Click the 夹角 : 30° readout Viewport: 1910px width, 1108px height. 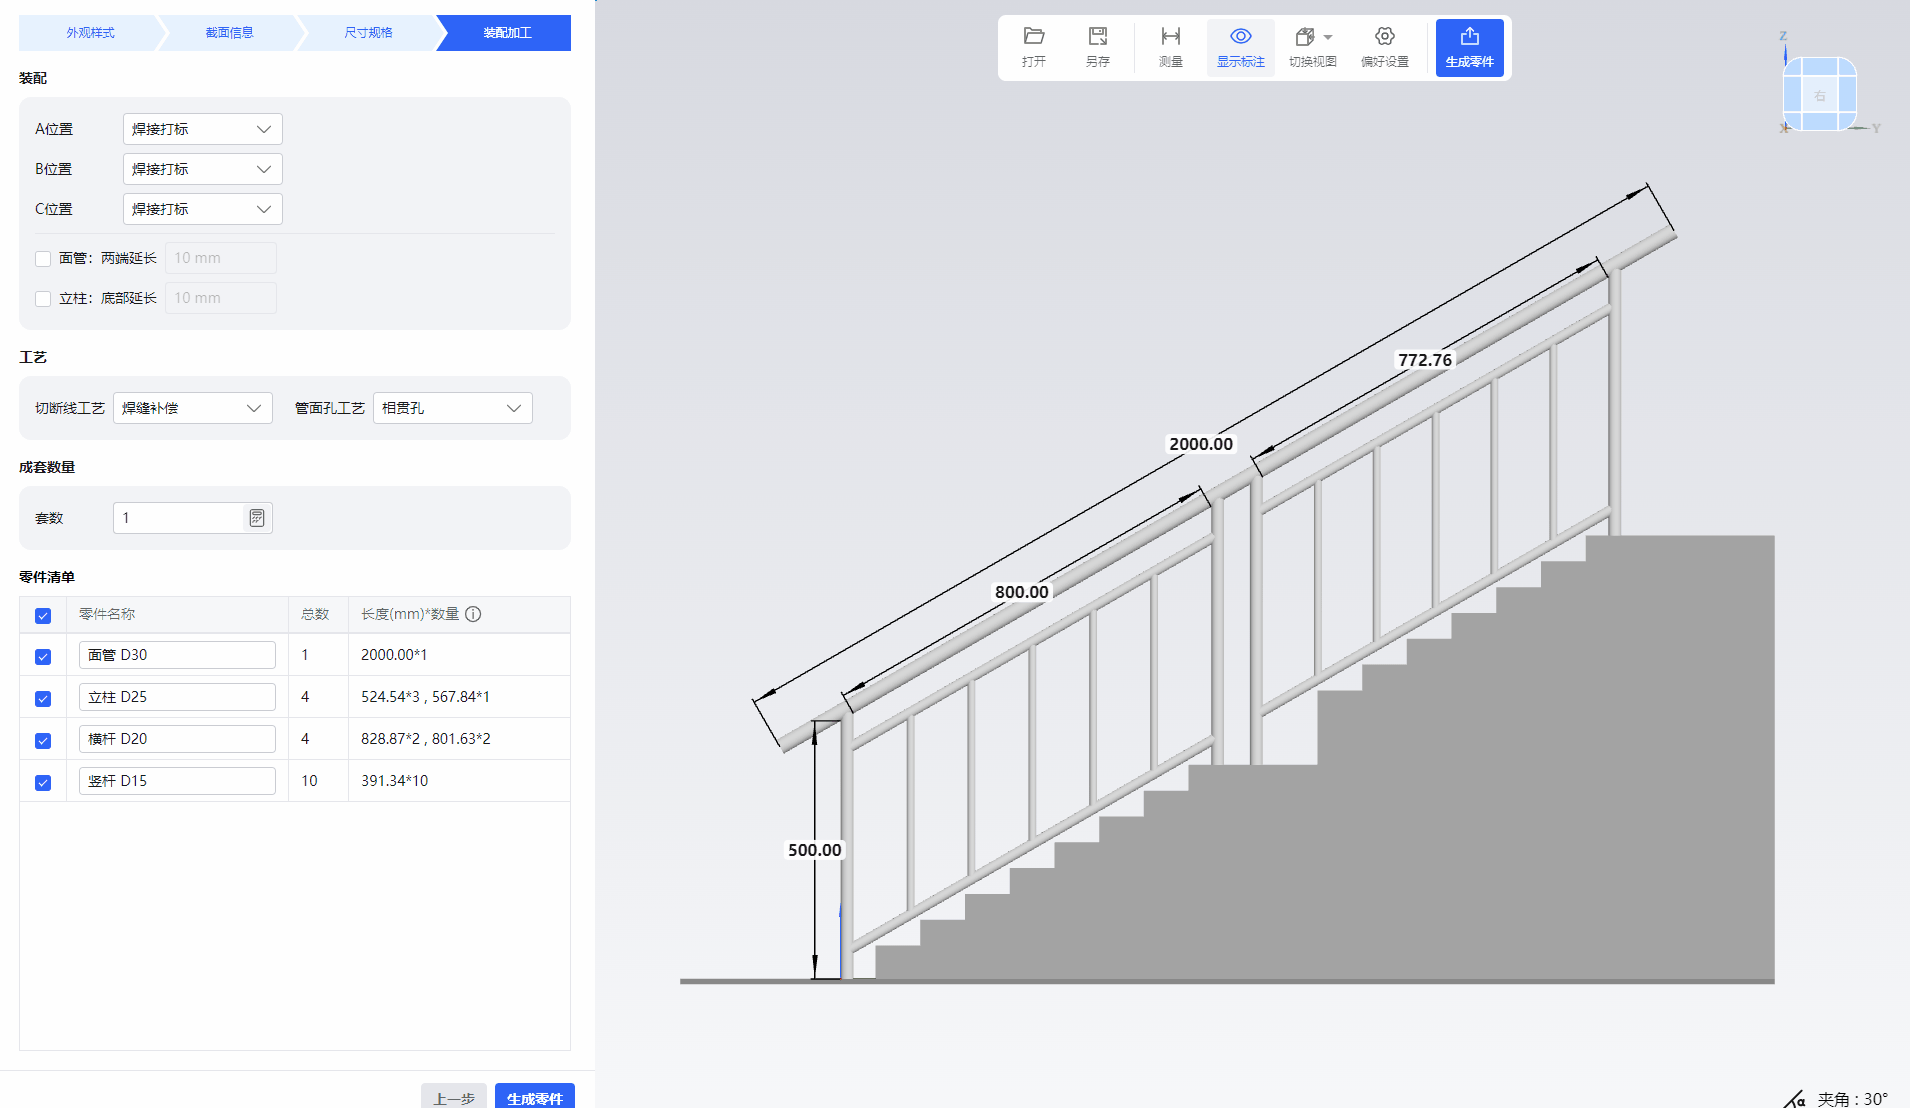tap(1852, 1099)
